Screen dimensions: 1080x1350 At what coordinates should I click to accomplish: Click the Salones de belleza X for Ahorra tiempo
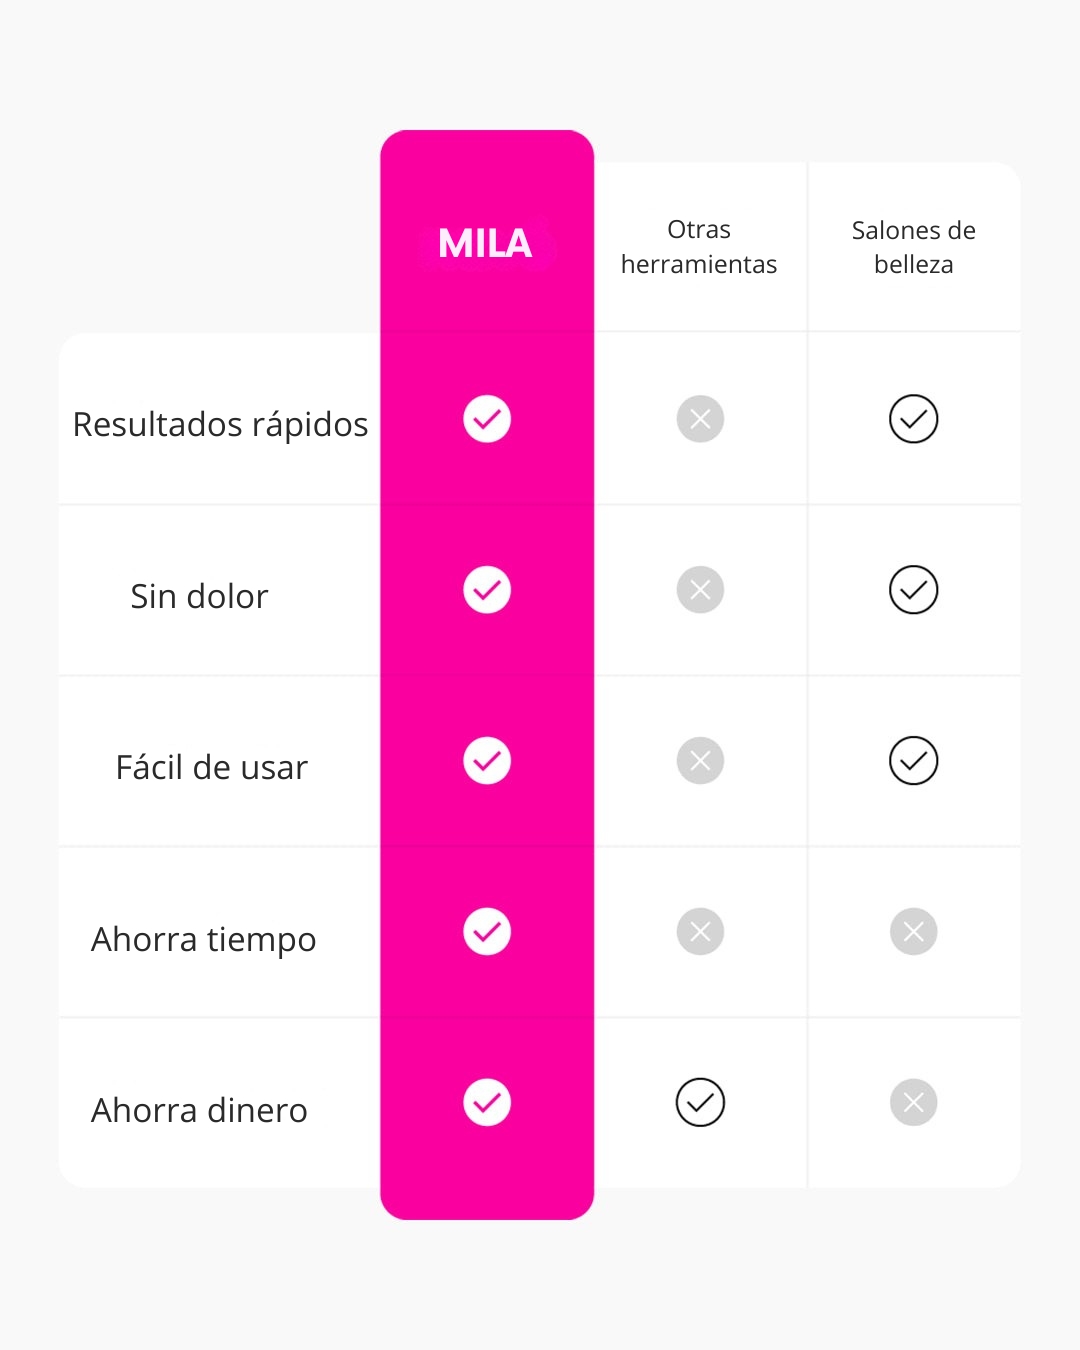click(914, 932)
